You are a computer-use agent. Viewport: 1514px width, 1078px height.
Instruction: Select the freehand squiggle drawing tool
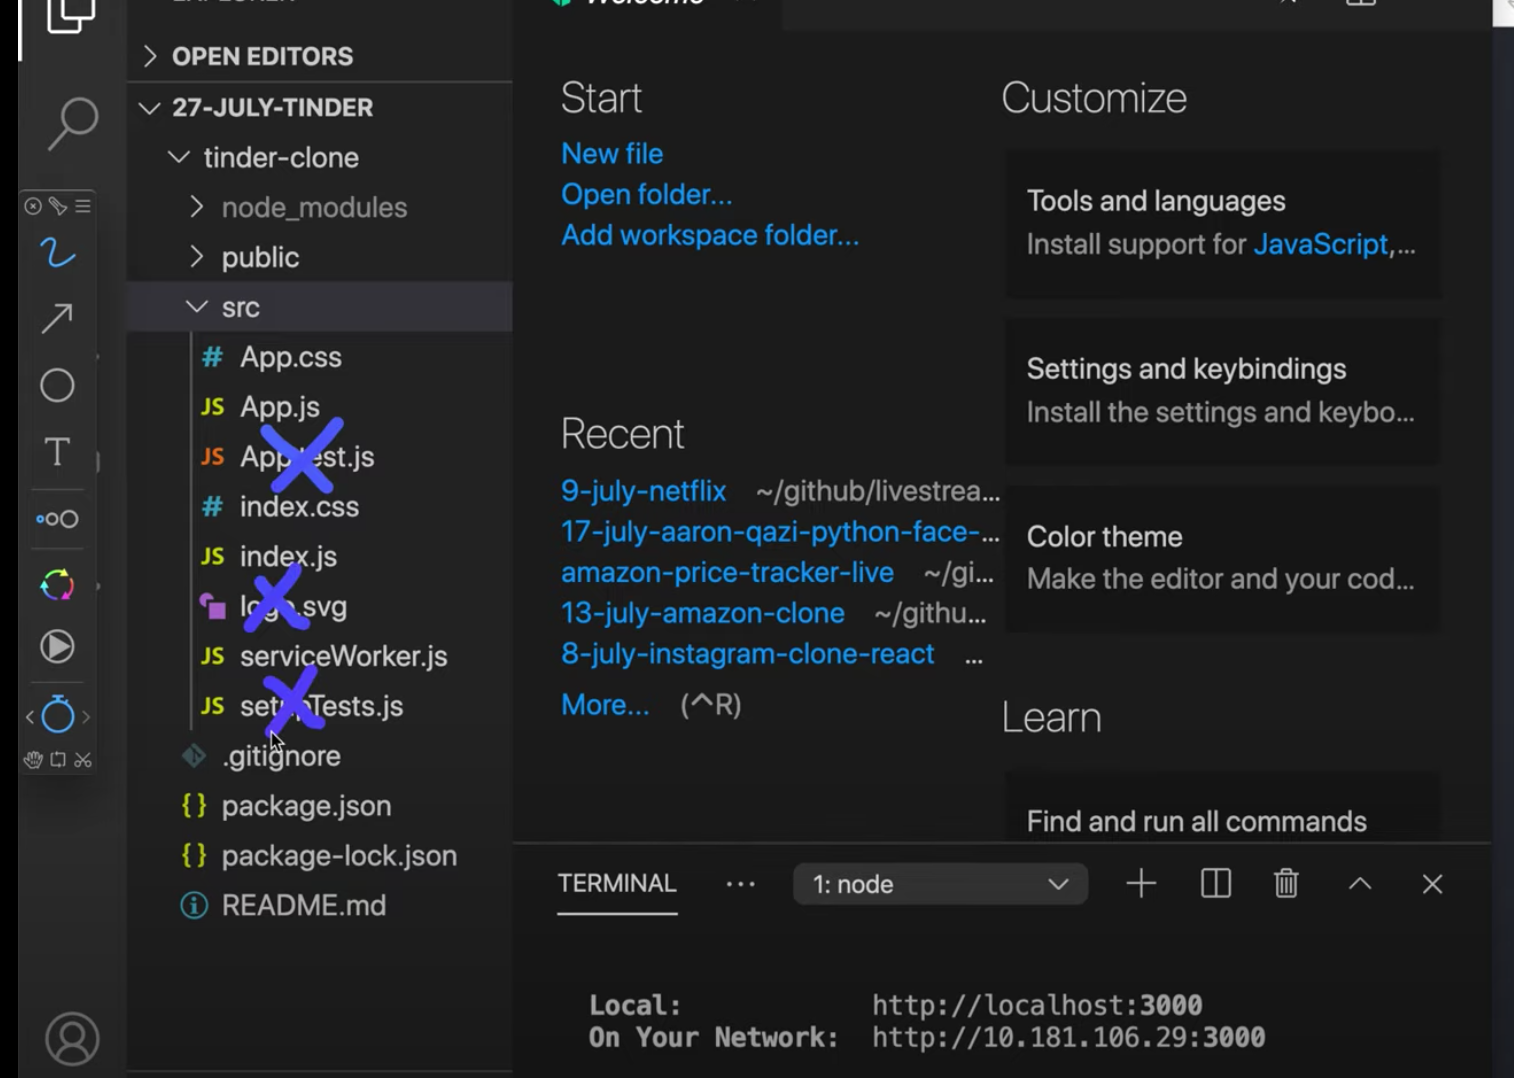57,253
